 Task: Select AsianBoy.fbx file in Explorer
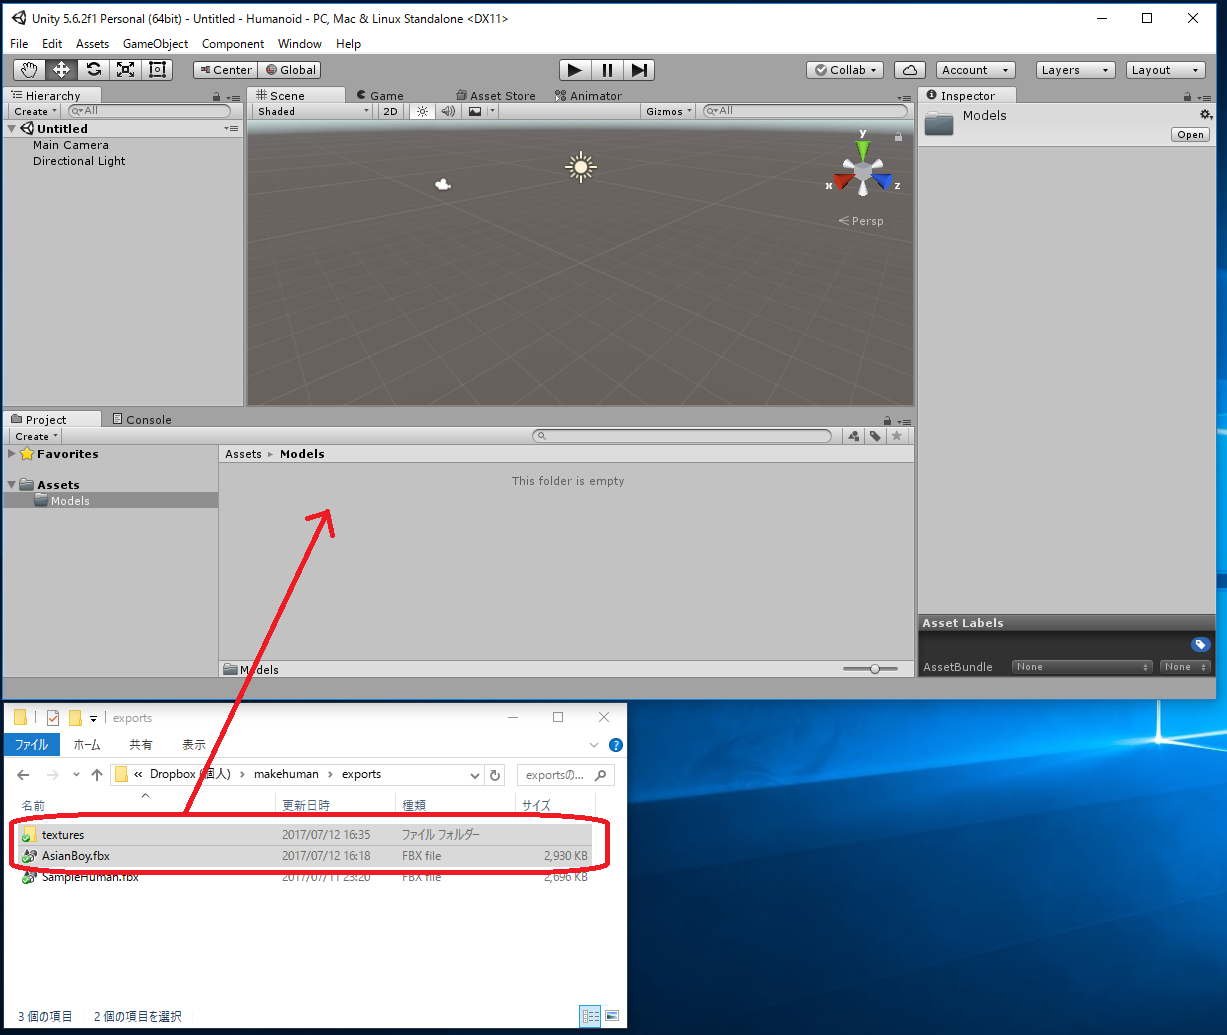pos(76,856)
